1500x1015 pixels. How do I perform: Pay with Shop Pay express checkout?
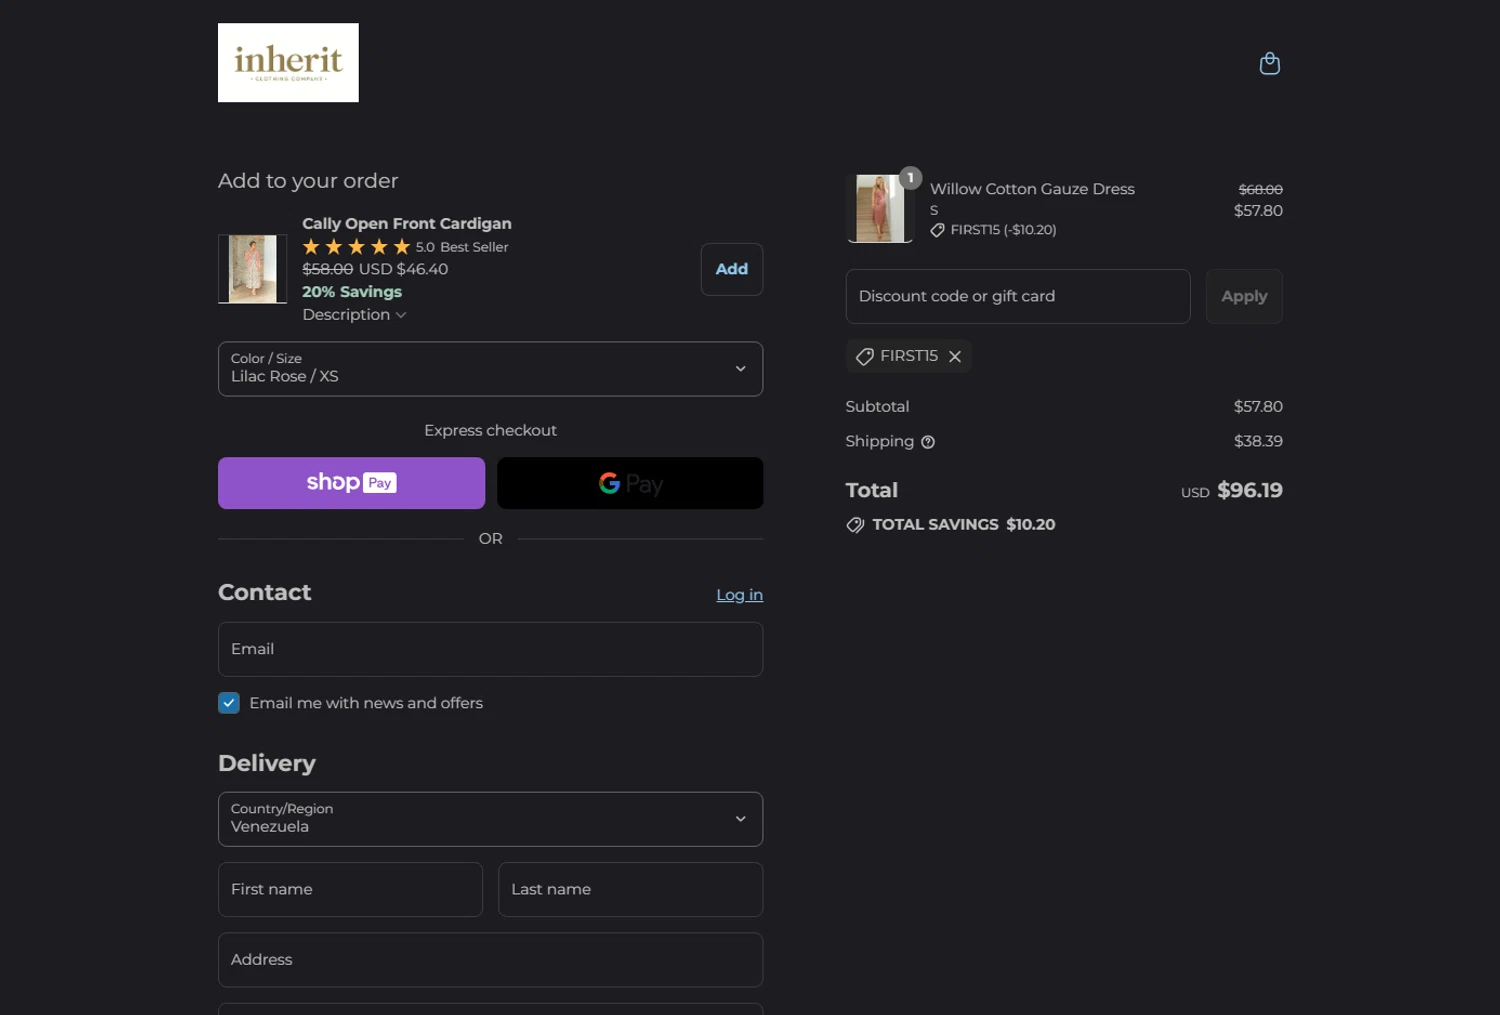pyautogui.click(x=351, y=483)
